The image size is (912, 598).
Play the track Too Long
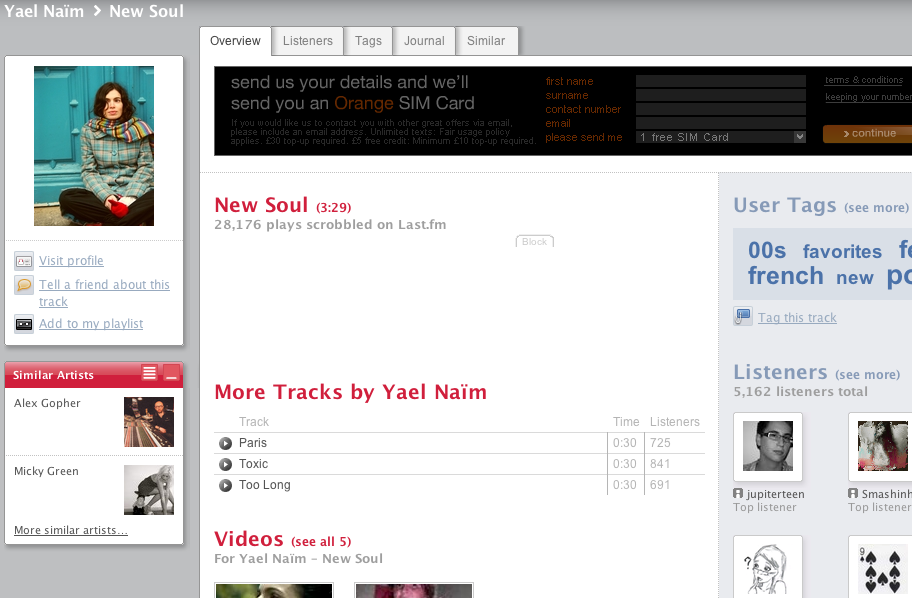coord(225,485)
